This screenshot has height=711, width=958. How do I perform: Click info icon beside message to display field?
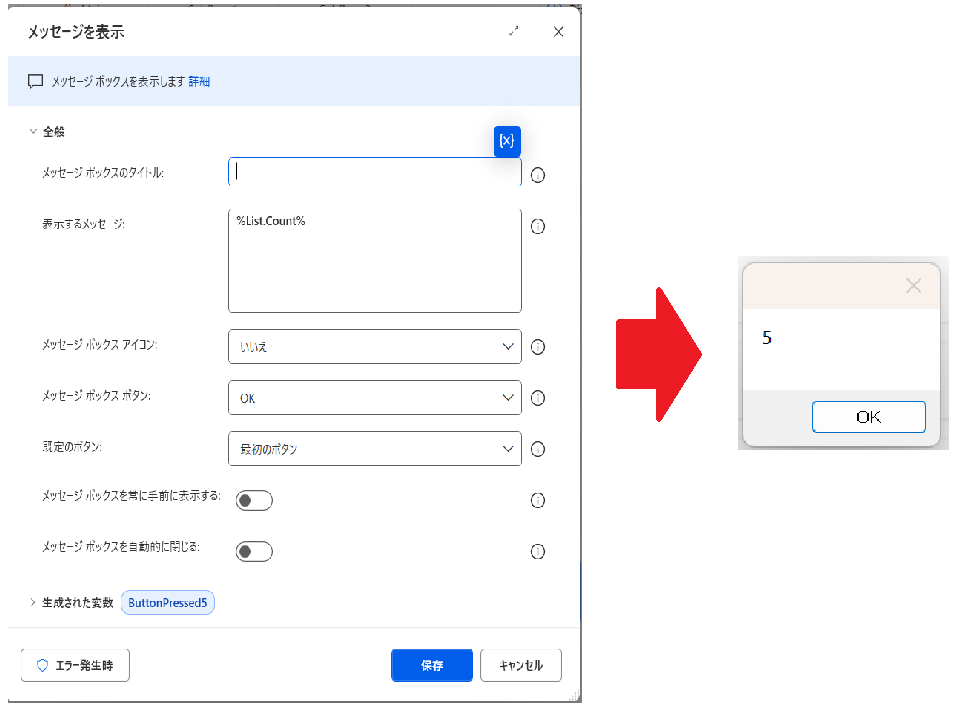pos(538,226)
